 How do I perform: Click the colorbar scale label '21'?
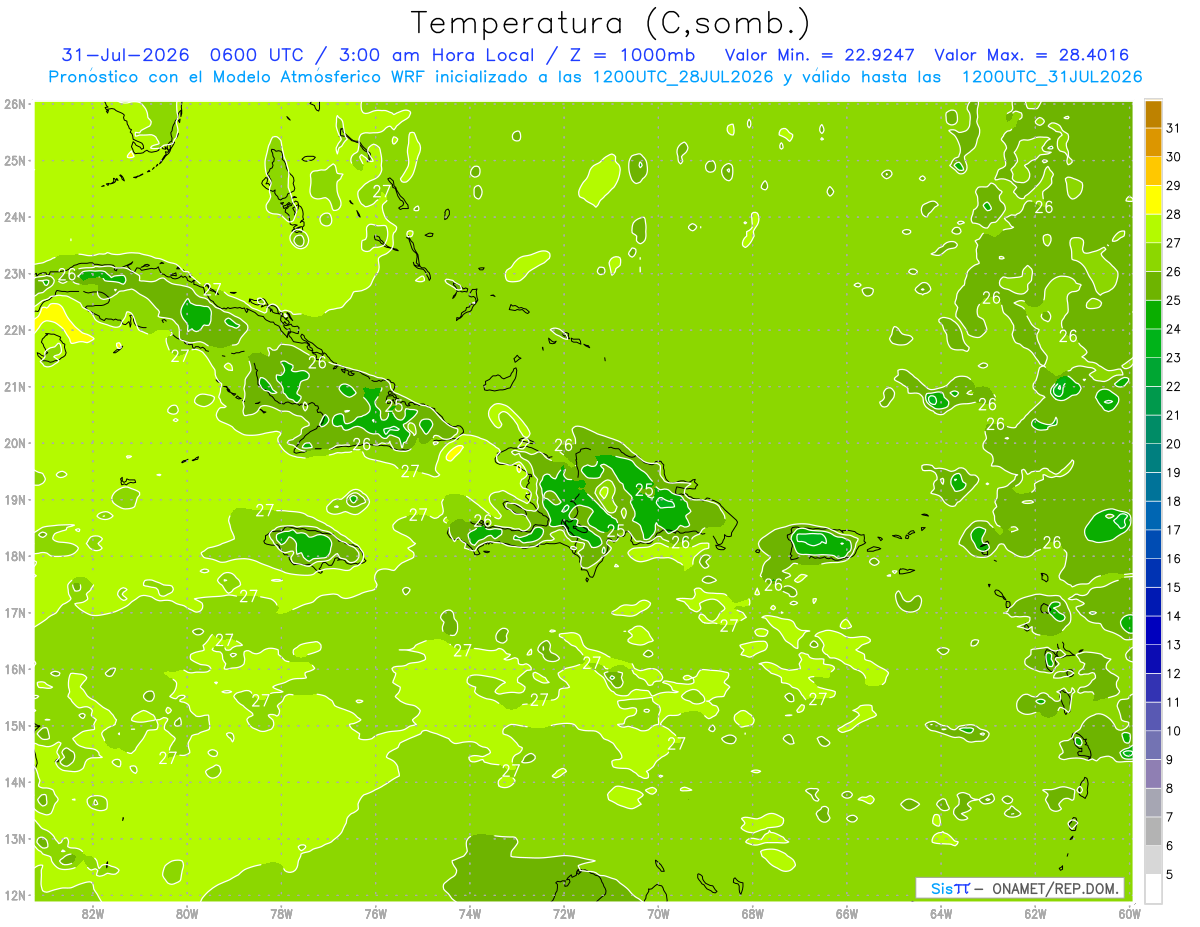[x=1174, y=415]
